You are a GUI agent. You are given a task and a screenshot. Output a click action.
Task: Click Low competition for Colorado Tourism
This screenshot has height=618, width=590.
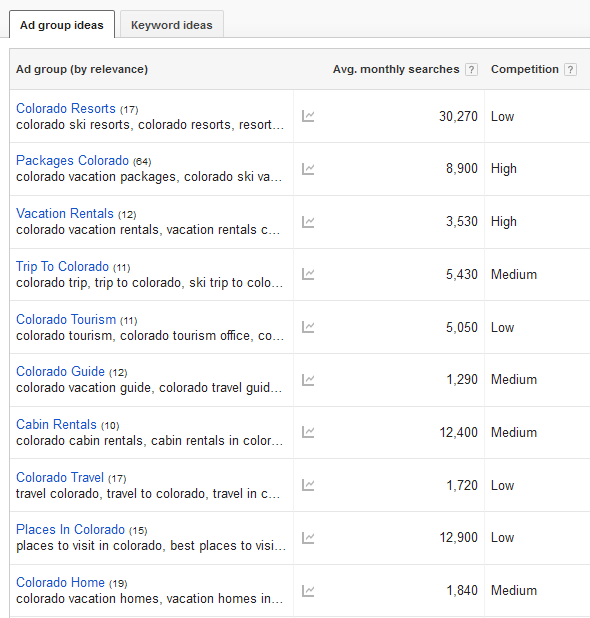pyautogui.click(x=502, y=327)
